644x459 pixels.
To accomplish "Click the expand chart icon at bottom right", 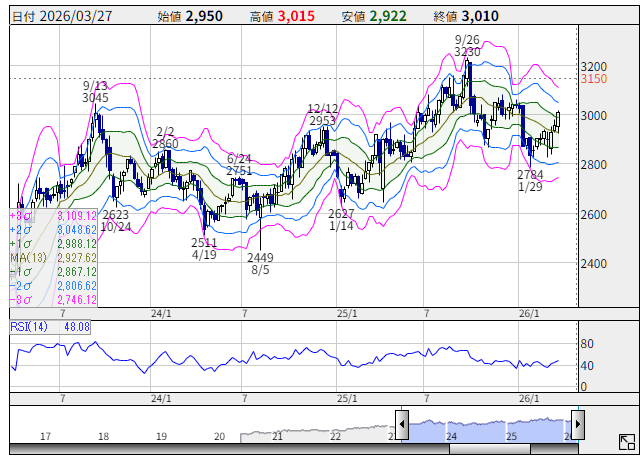I will click(626, 442).
